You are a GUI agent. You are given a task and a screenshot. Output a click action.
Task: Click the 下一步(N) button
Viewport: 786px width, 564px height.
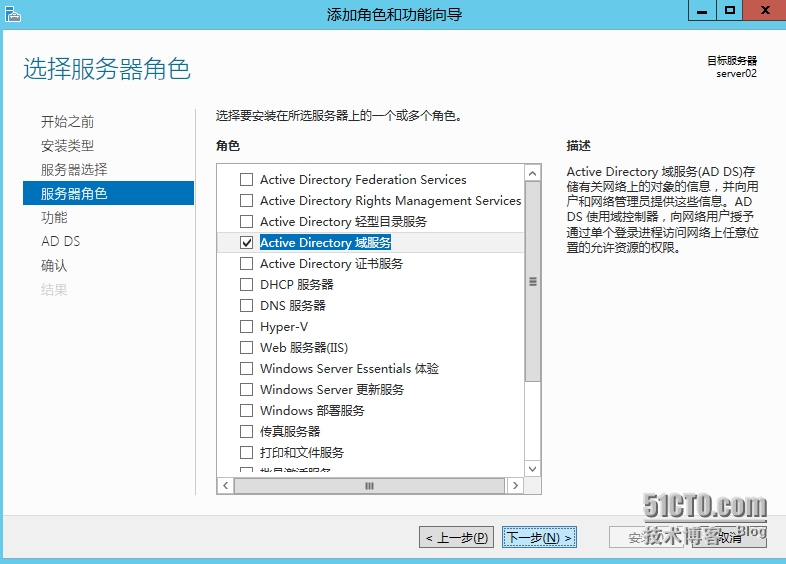tap(539, 537)
